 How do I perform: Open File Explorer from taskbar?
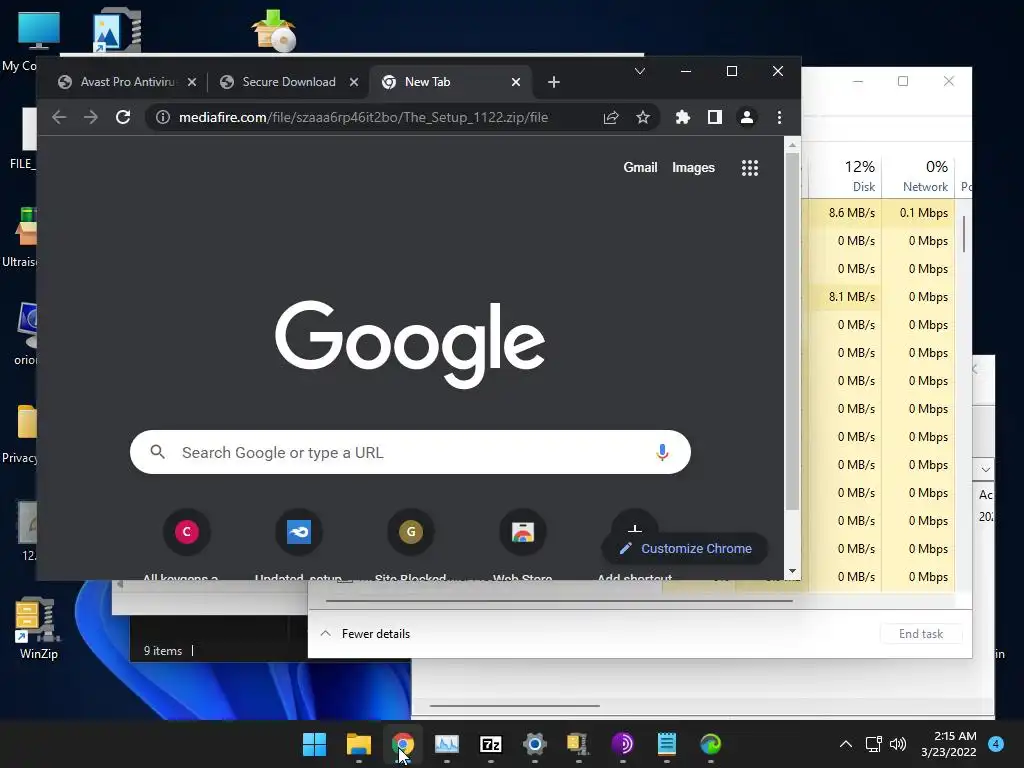359,744
